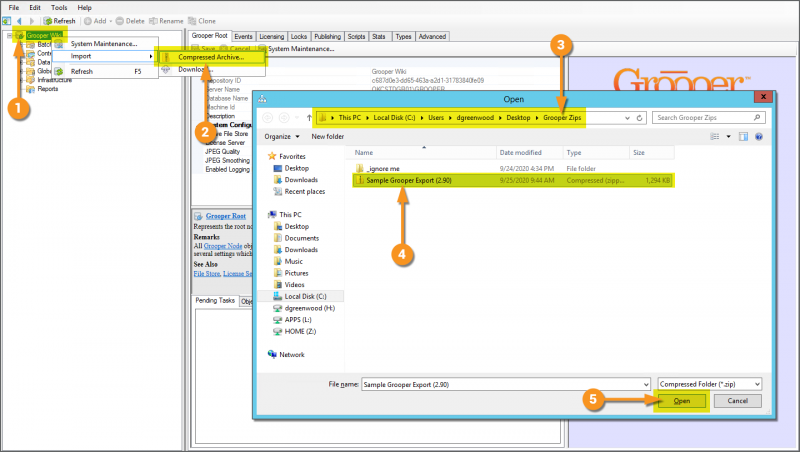Click the Rename toolbar button
Viewport: 800px width, 452px height.
pyautogui.click(x=166, y=21)
